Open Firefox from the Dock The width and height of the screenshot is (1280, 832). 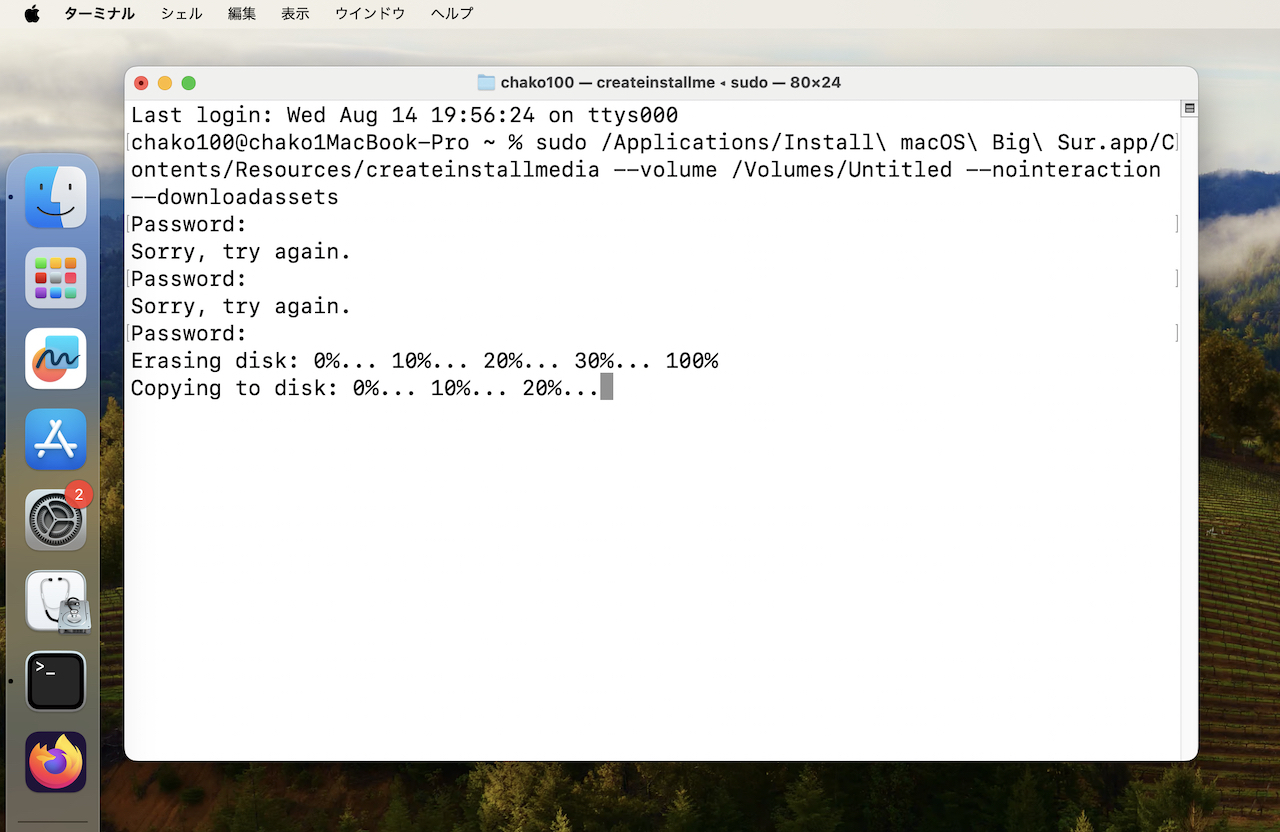coord(56,762)
